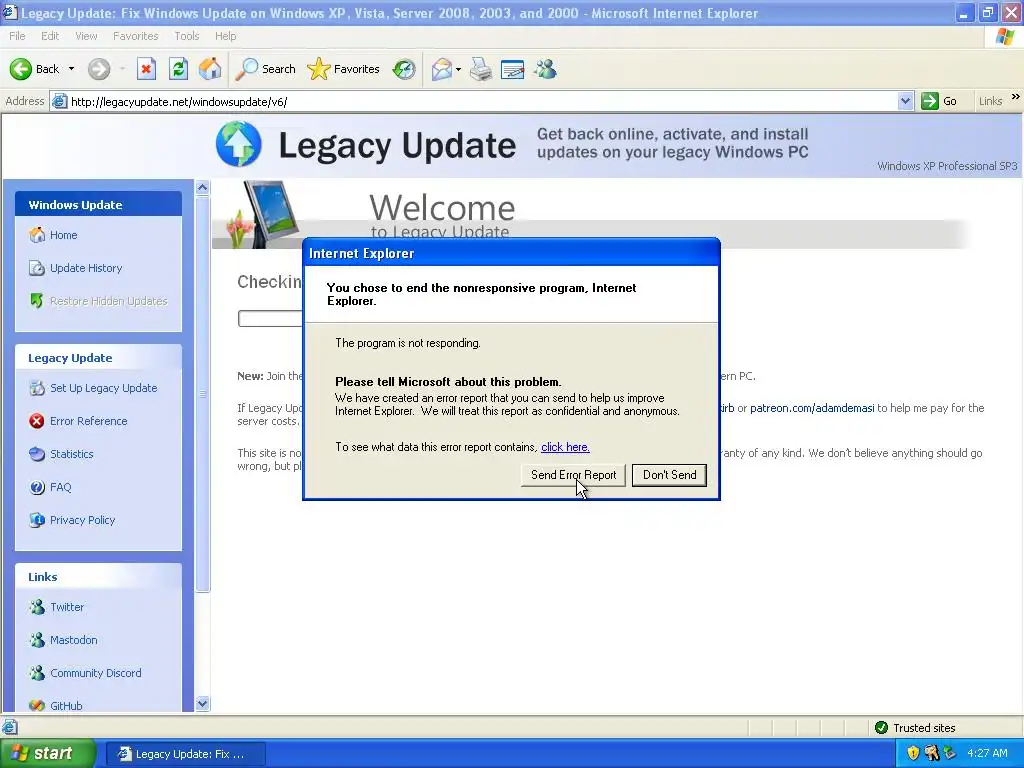Click the page icon beside the address URL
The image size is (1024, 768).
tap(59, 101)
